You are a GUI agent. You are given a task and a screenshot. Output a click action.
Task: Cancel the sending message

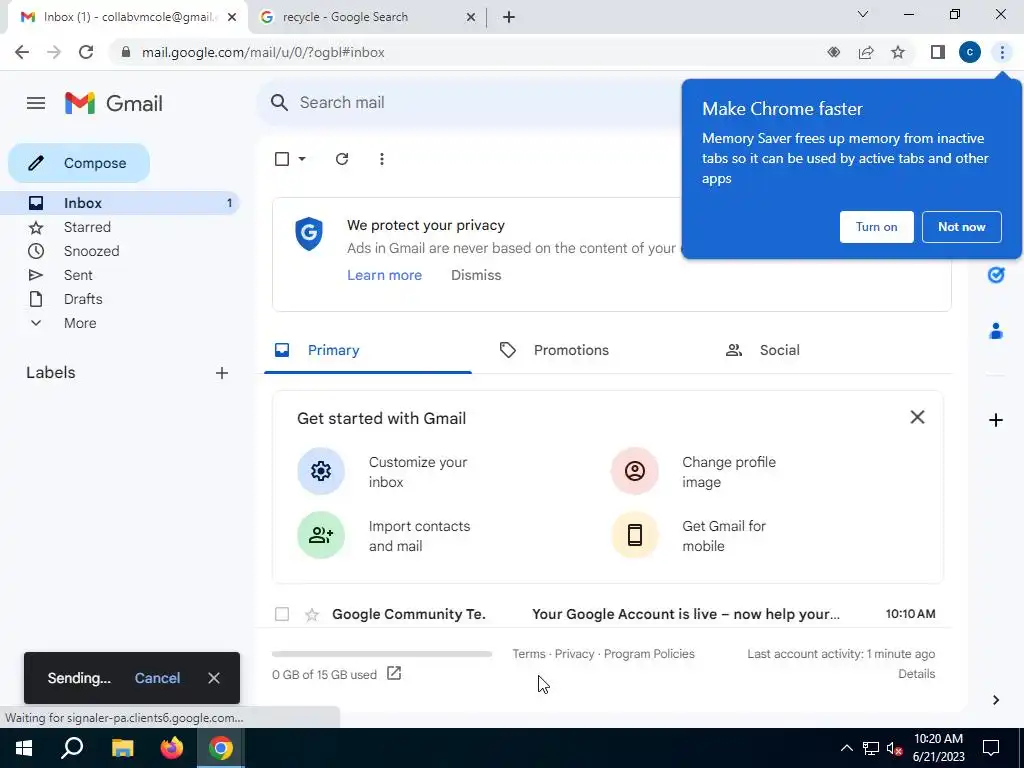pyautogui.click(x=157, y=679)
